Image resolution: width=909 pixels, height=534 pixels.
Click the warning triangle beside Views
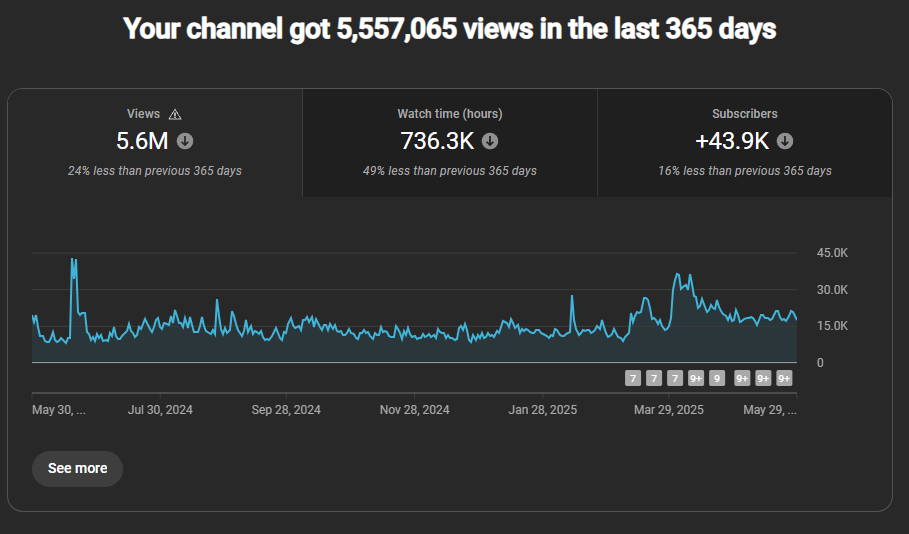[x=175, y=115]
